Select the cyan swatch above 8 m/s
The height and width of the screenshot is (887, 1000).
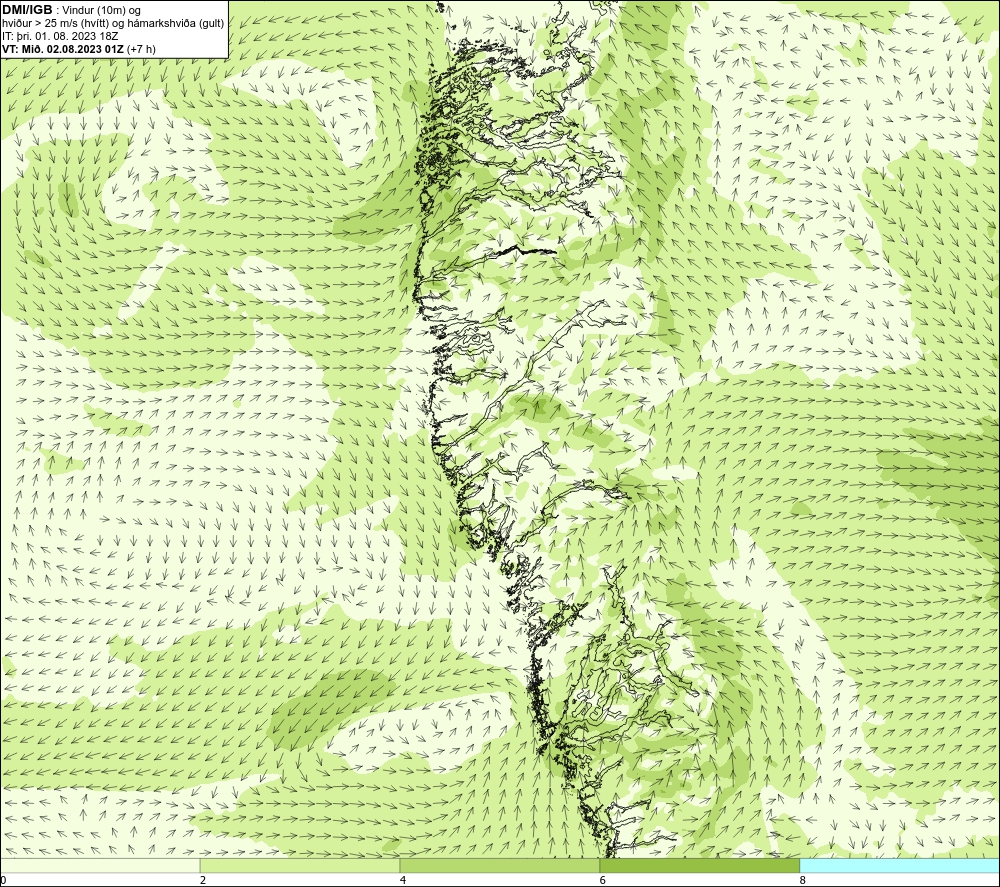(x=900, y=865)
